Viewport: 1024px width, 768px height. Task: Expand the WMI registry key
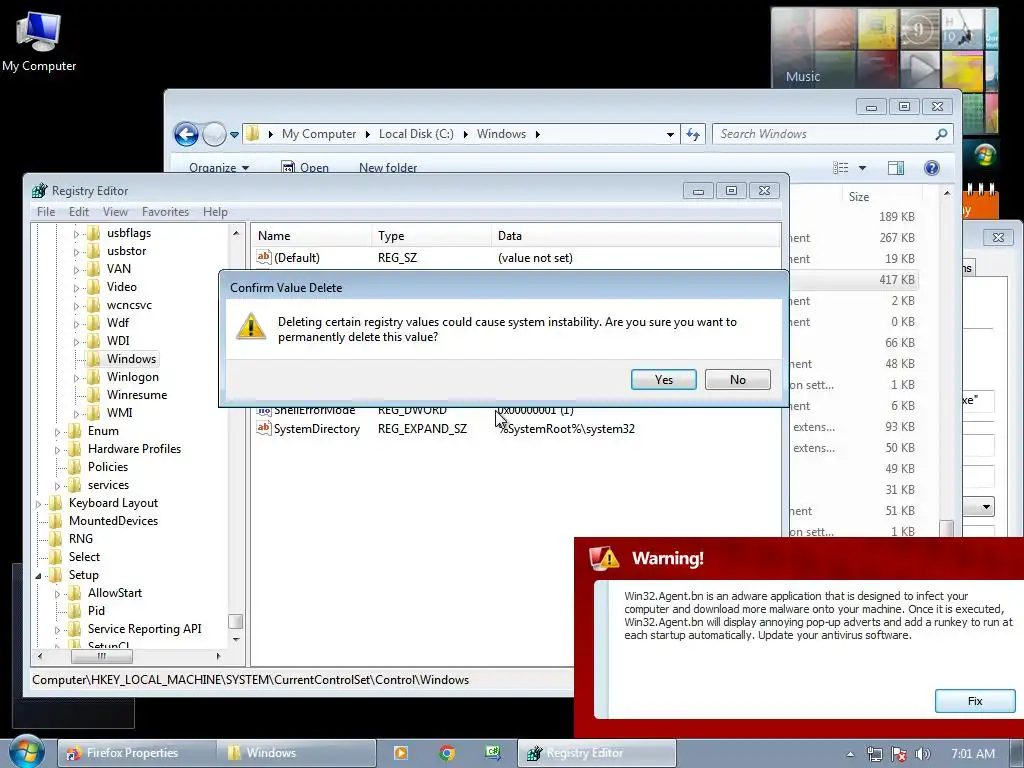[x=76, y=413]
